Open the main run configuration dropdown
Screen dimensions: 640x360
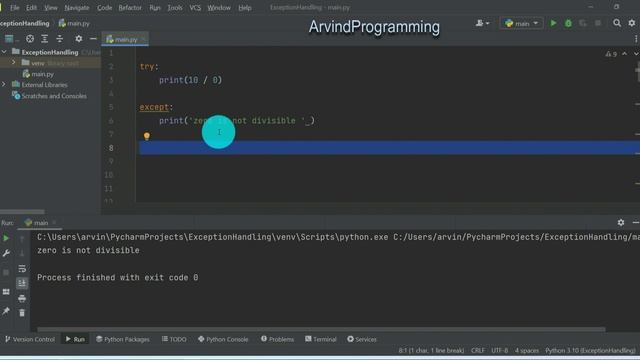[x=521, y=23]
